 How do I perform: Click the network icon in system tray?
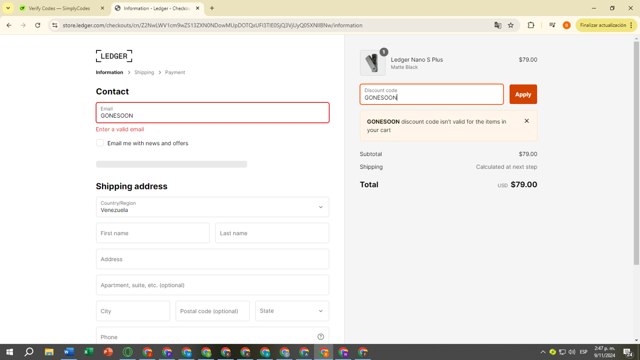click(x=562, y=352)
